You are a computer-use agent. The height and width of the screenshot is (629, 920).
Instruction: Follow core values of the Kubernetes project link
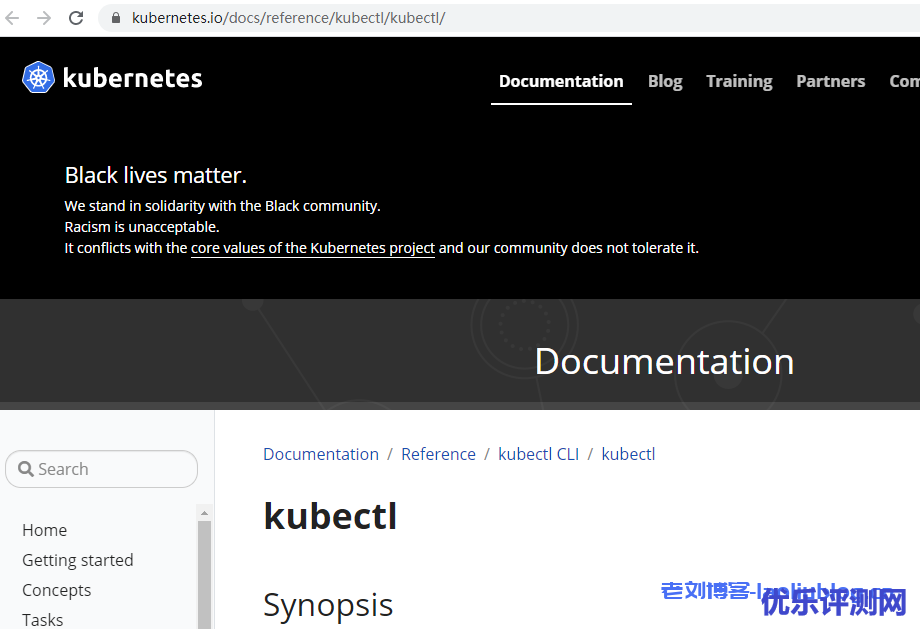point(313,248)
